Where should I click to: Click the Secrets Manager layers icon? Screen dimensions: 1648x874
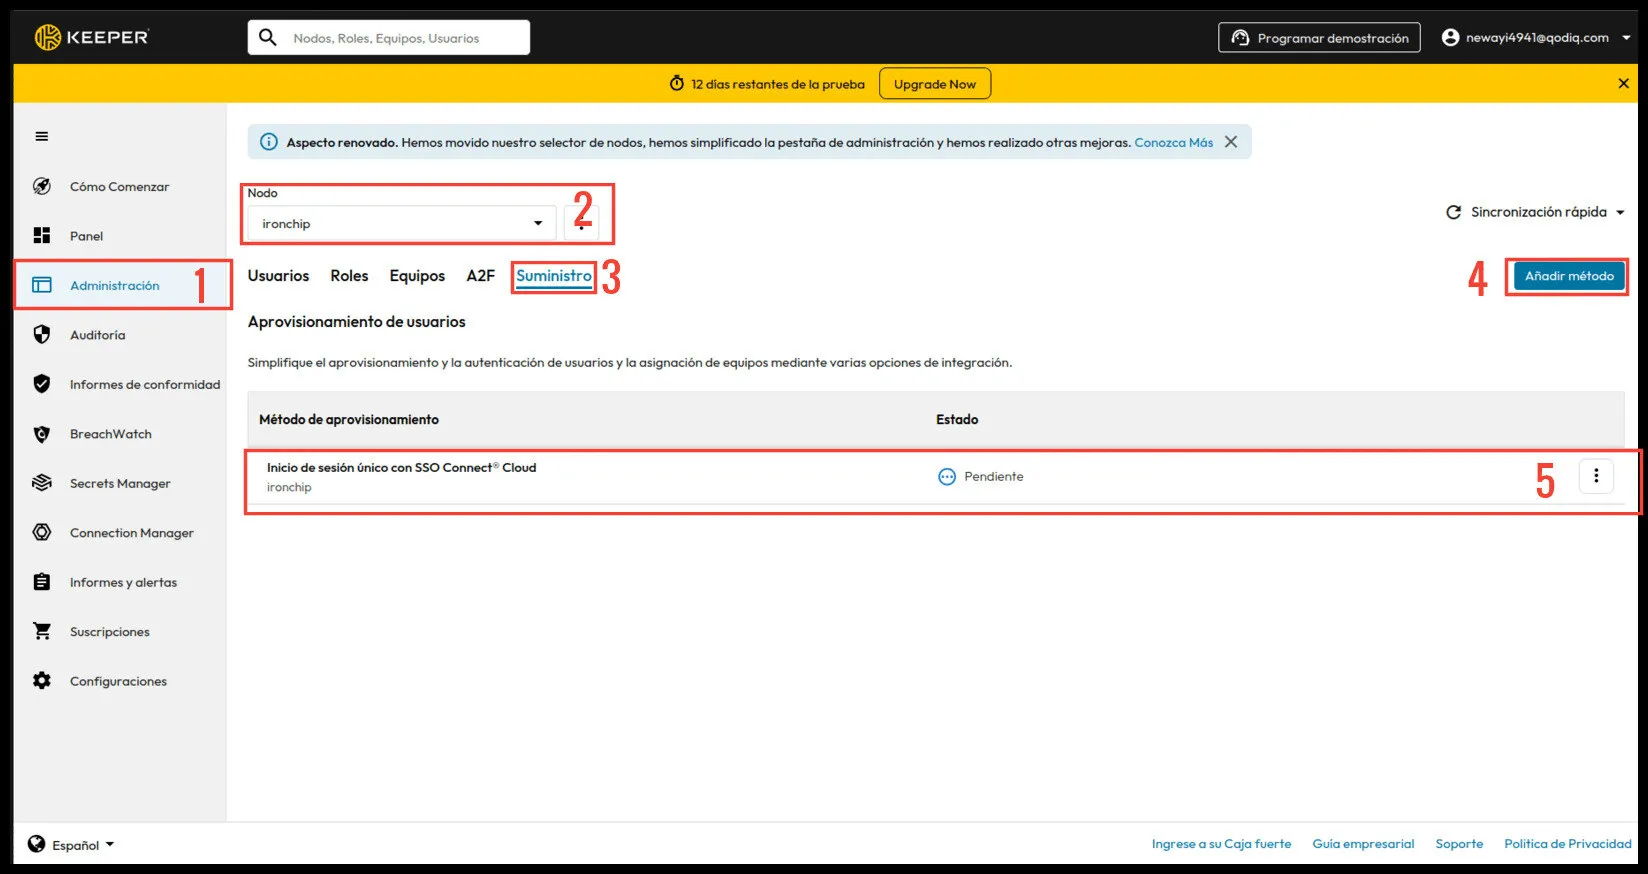click(42, 483)
